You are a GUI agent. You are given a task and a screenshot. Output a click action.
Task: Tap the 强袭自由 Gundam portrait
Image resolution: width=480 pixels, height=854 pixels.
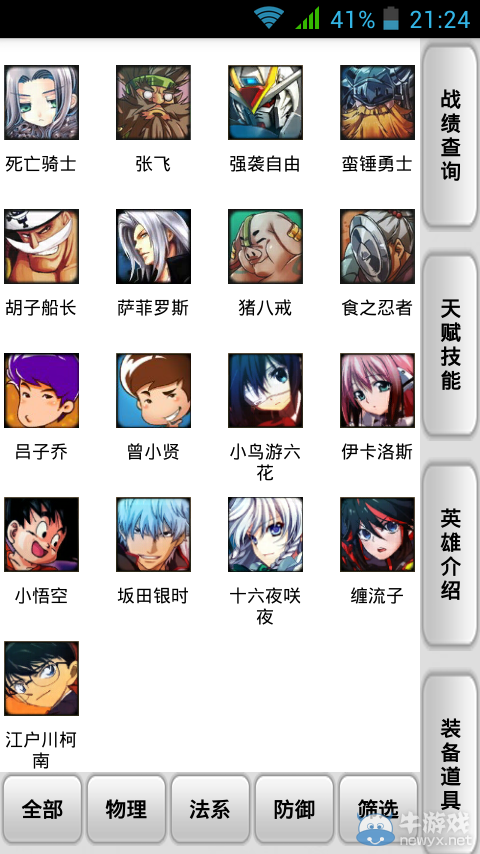[x=265, y=102]
